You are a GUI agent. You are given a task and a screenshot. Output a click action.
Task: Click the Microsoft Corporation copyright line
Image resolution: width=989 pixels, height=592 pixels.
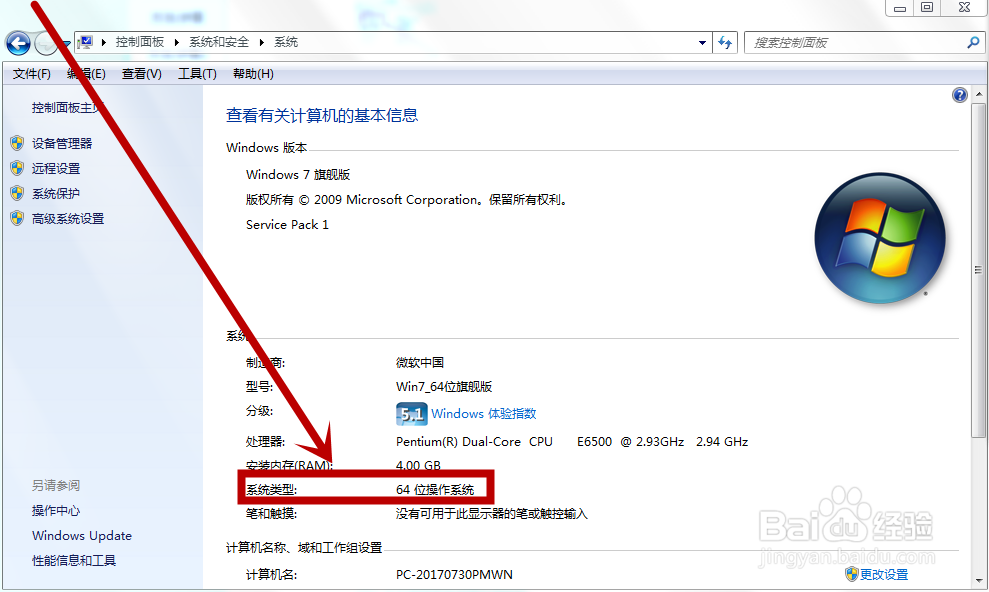(x=407, y=200)
